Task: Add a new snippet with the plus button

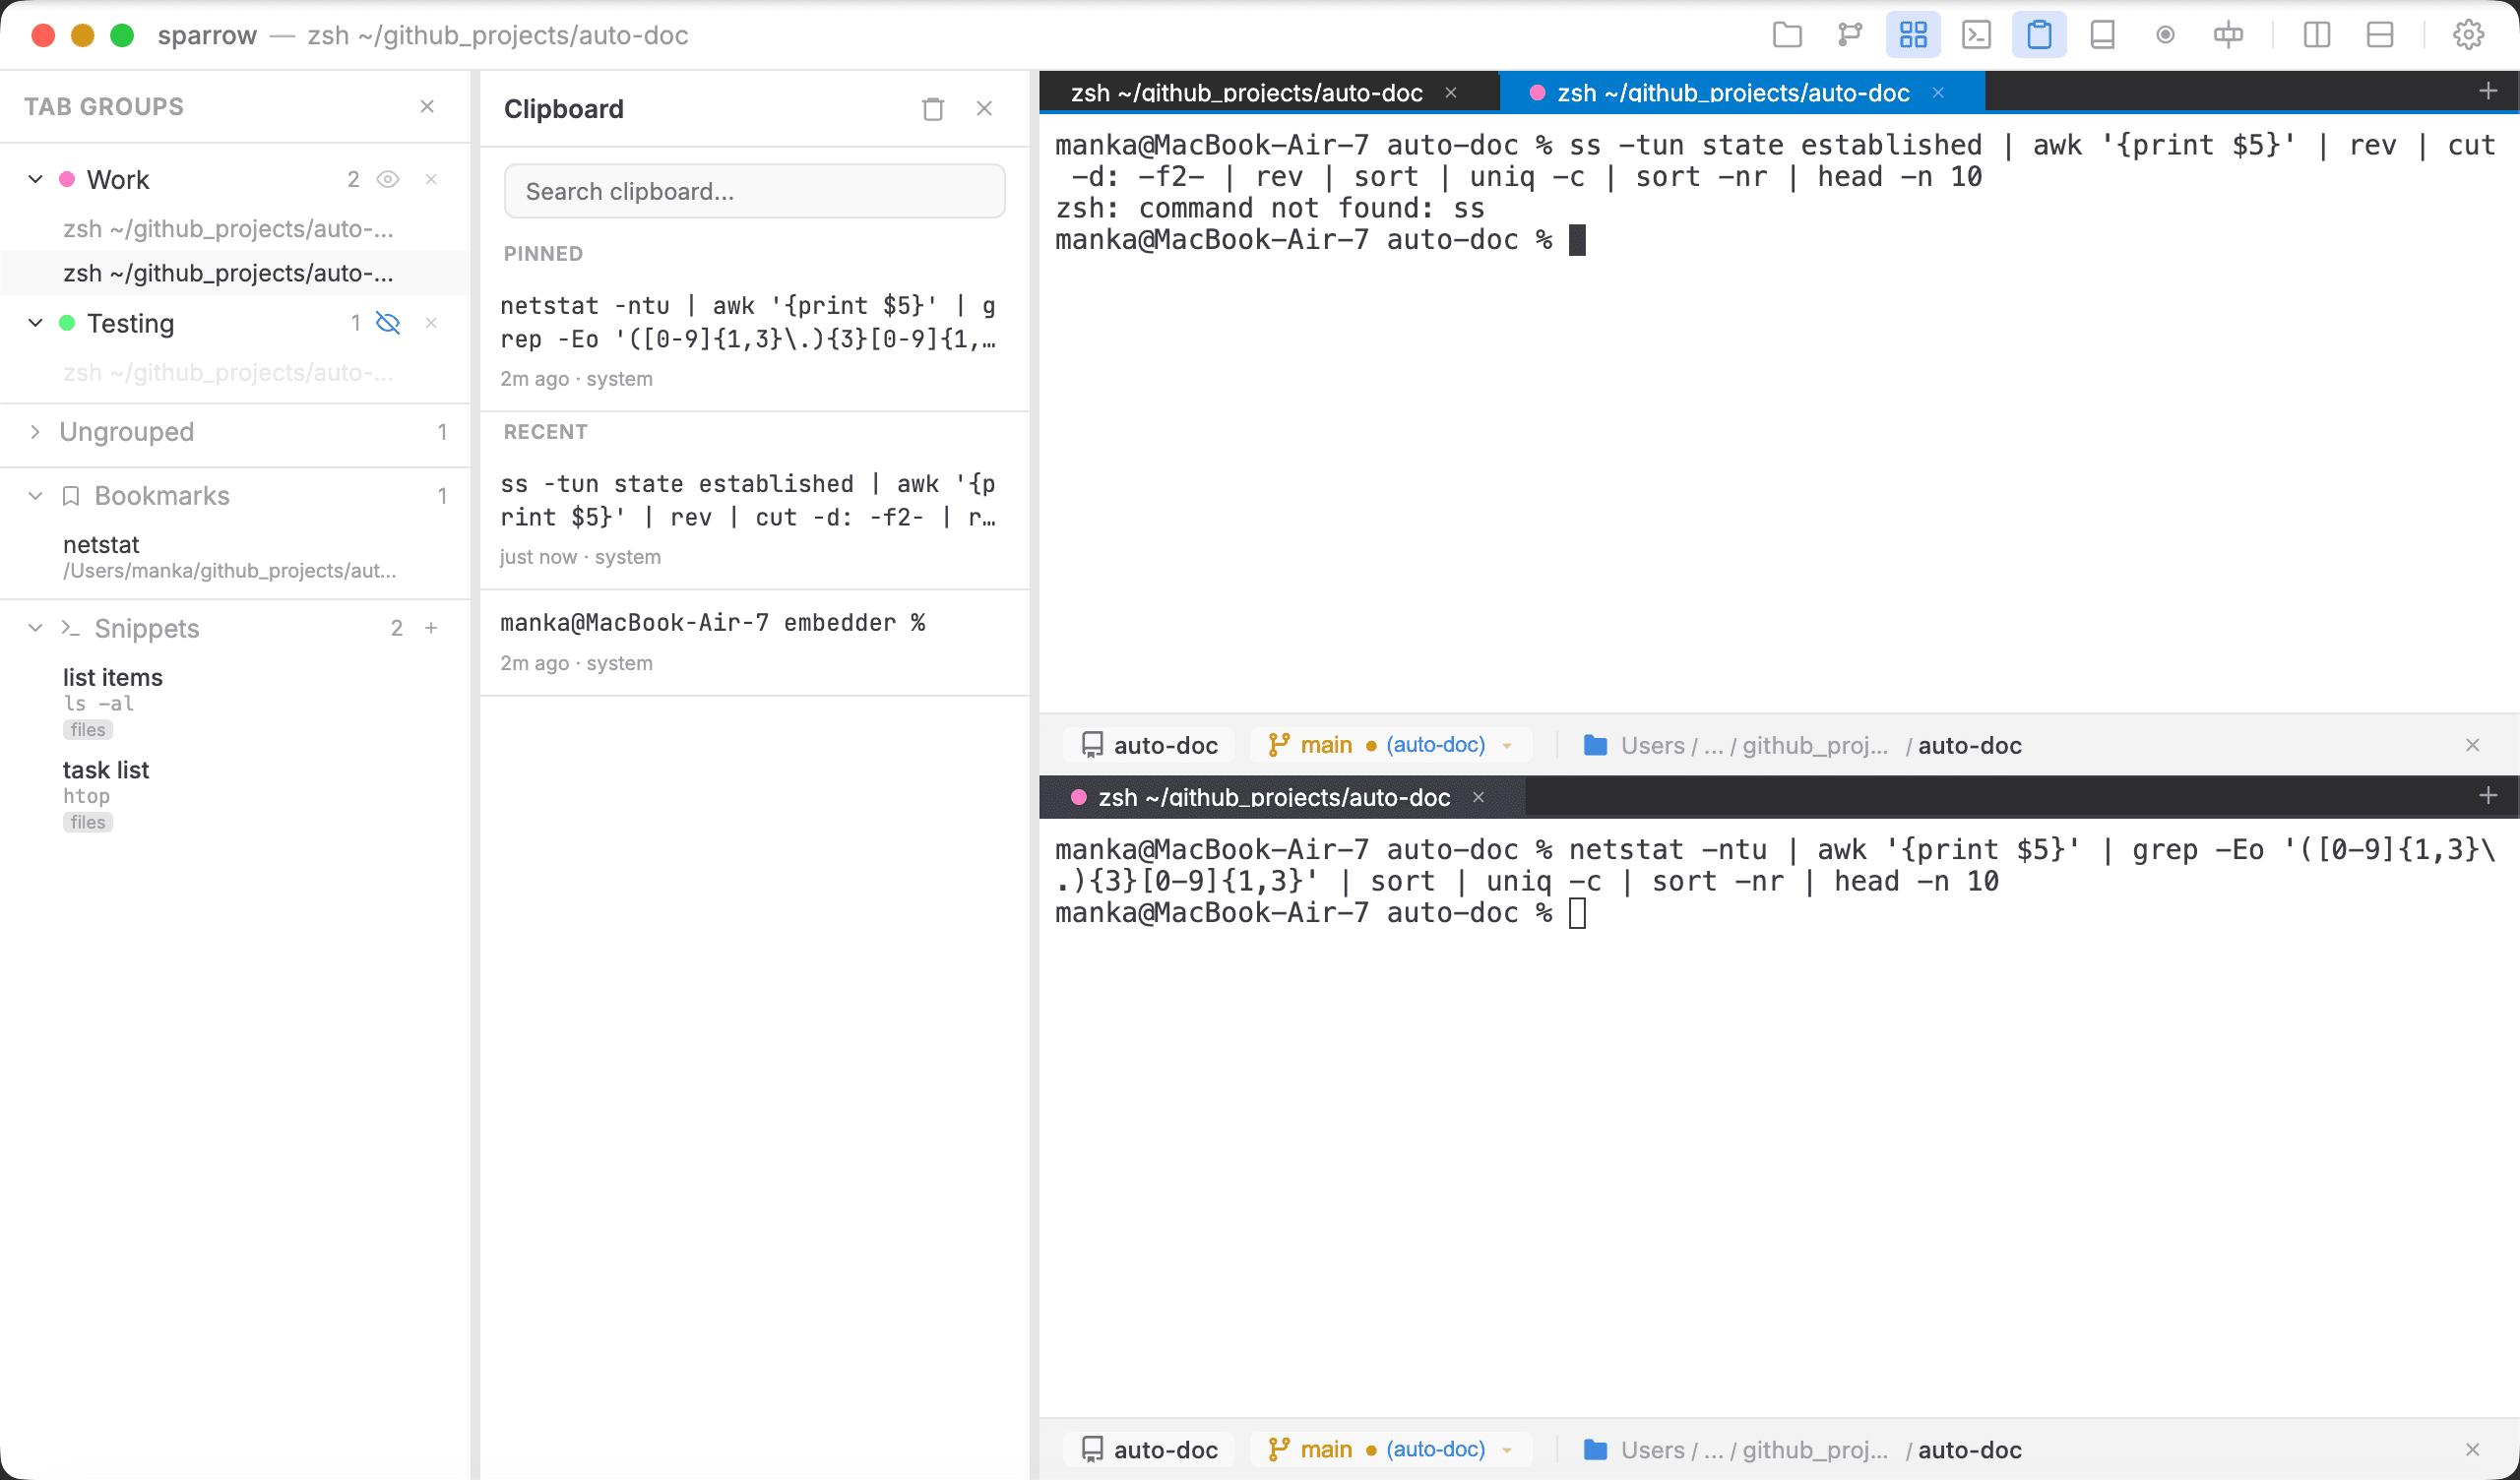Action: pyautogui.click(x=432, y=628)
